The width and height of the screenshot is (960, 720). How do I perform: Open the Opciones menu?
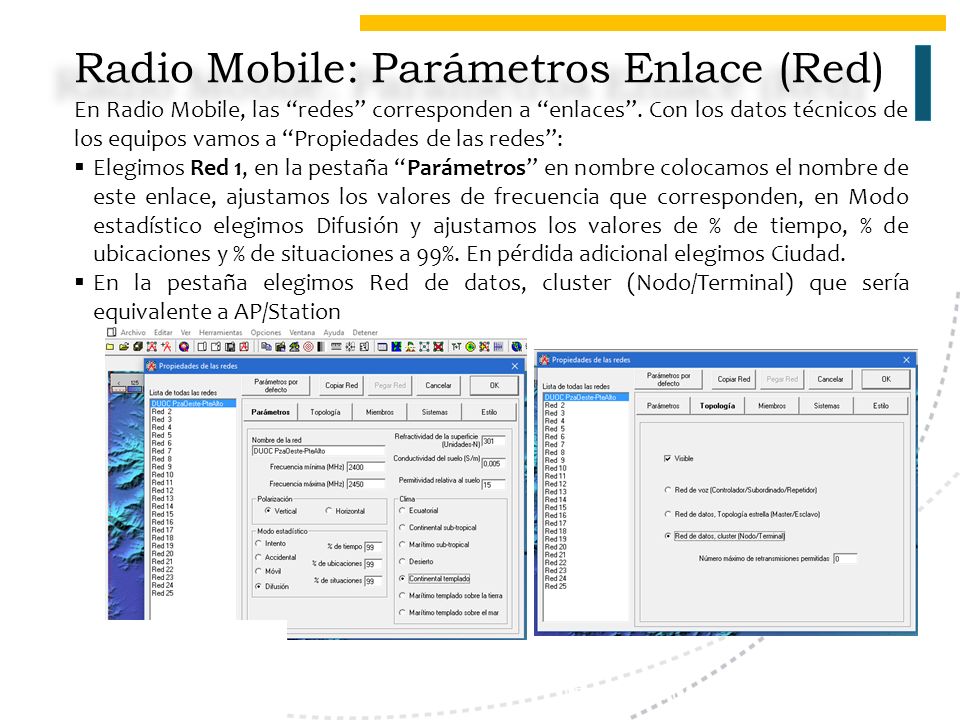point(266,332)
